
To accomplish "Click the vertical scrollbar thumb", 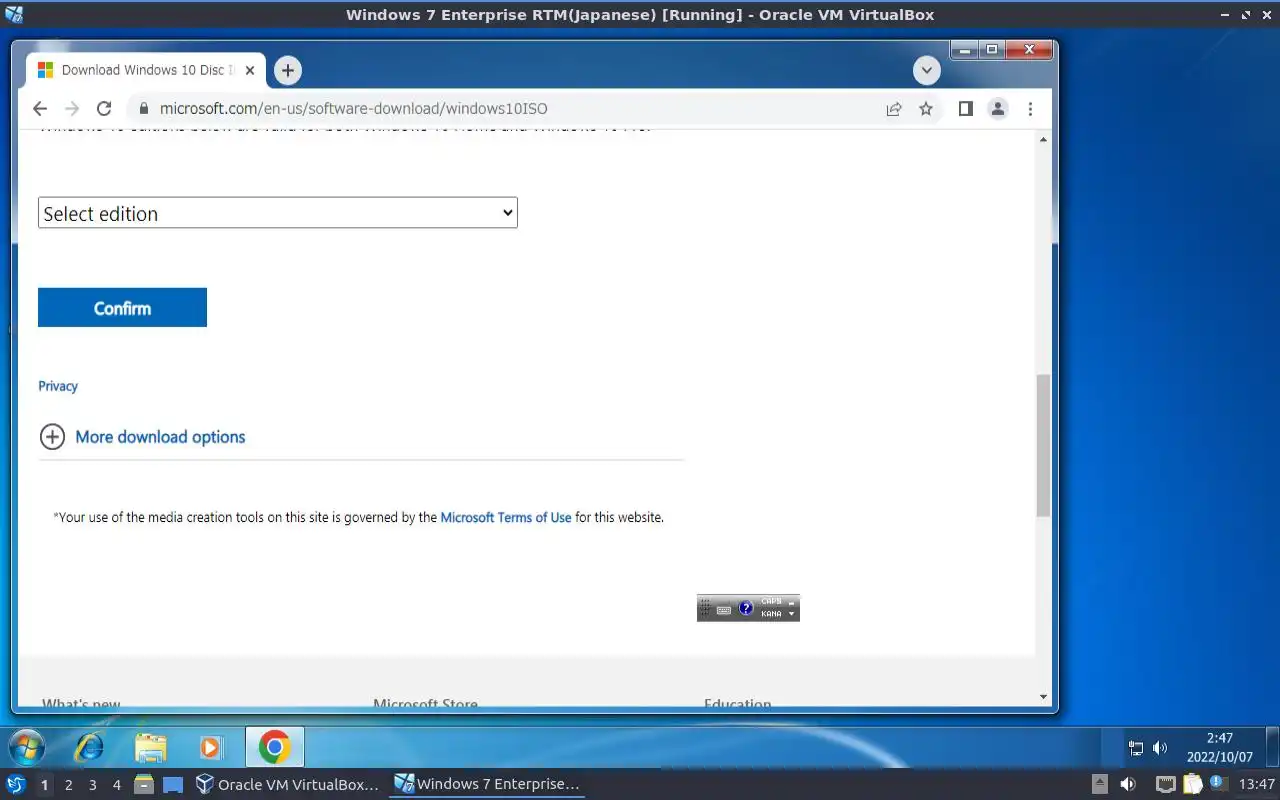I will tap(1044, 446).
